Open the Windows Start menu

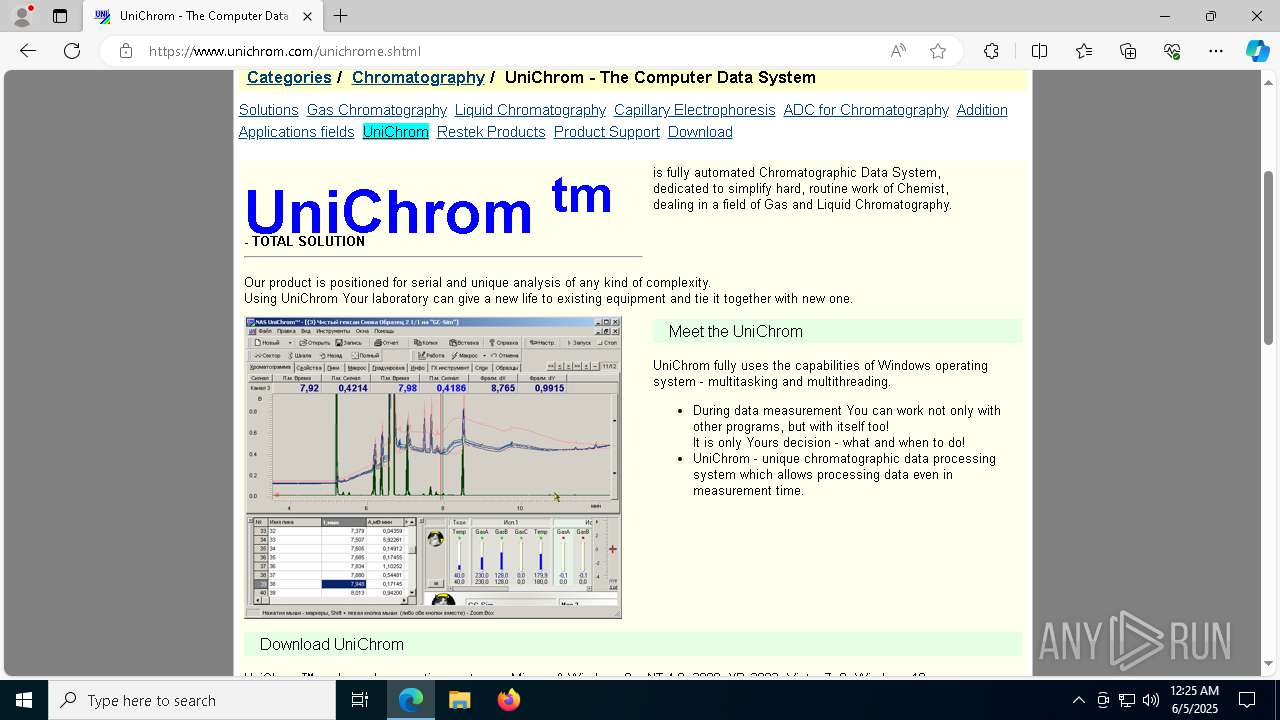(24, 700)
